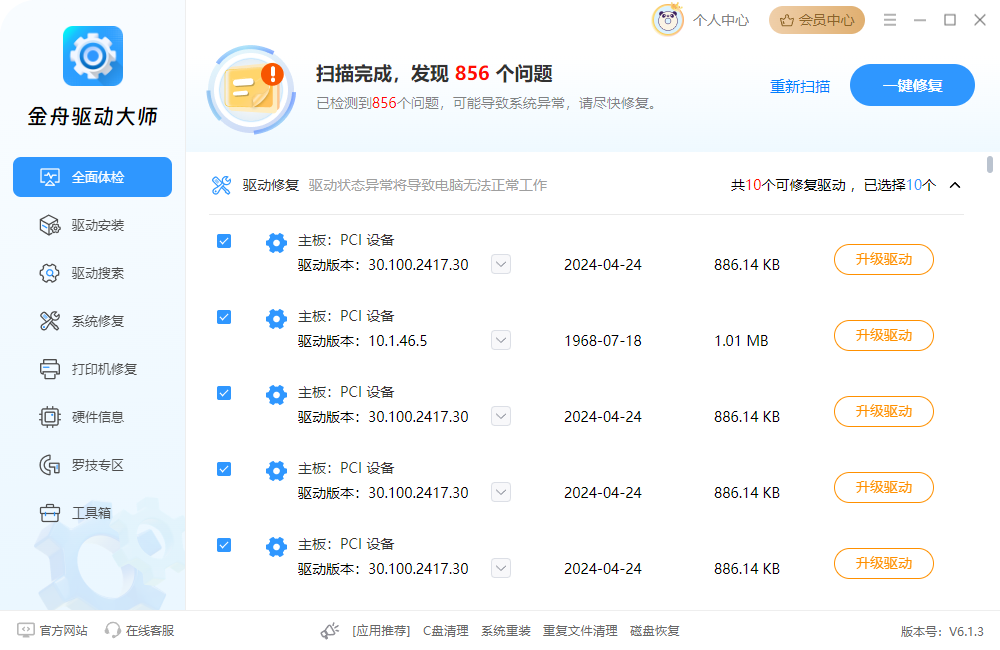Open version dropdown of the third PCI row
This screenshot has height=650, width=1000.
(501, 416)
